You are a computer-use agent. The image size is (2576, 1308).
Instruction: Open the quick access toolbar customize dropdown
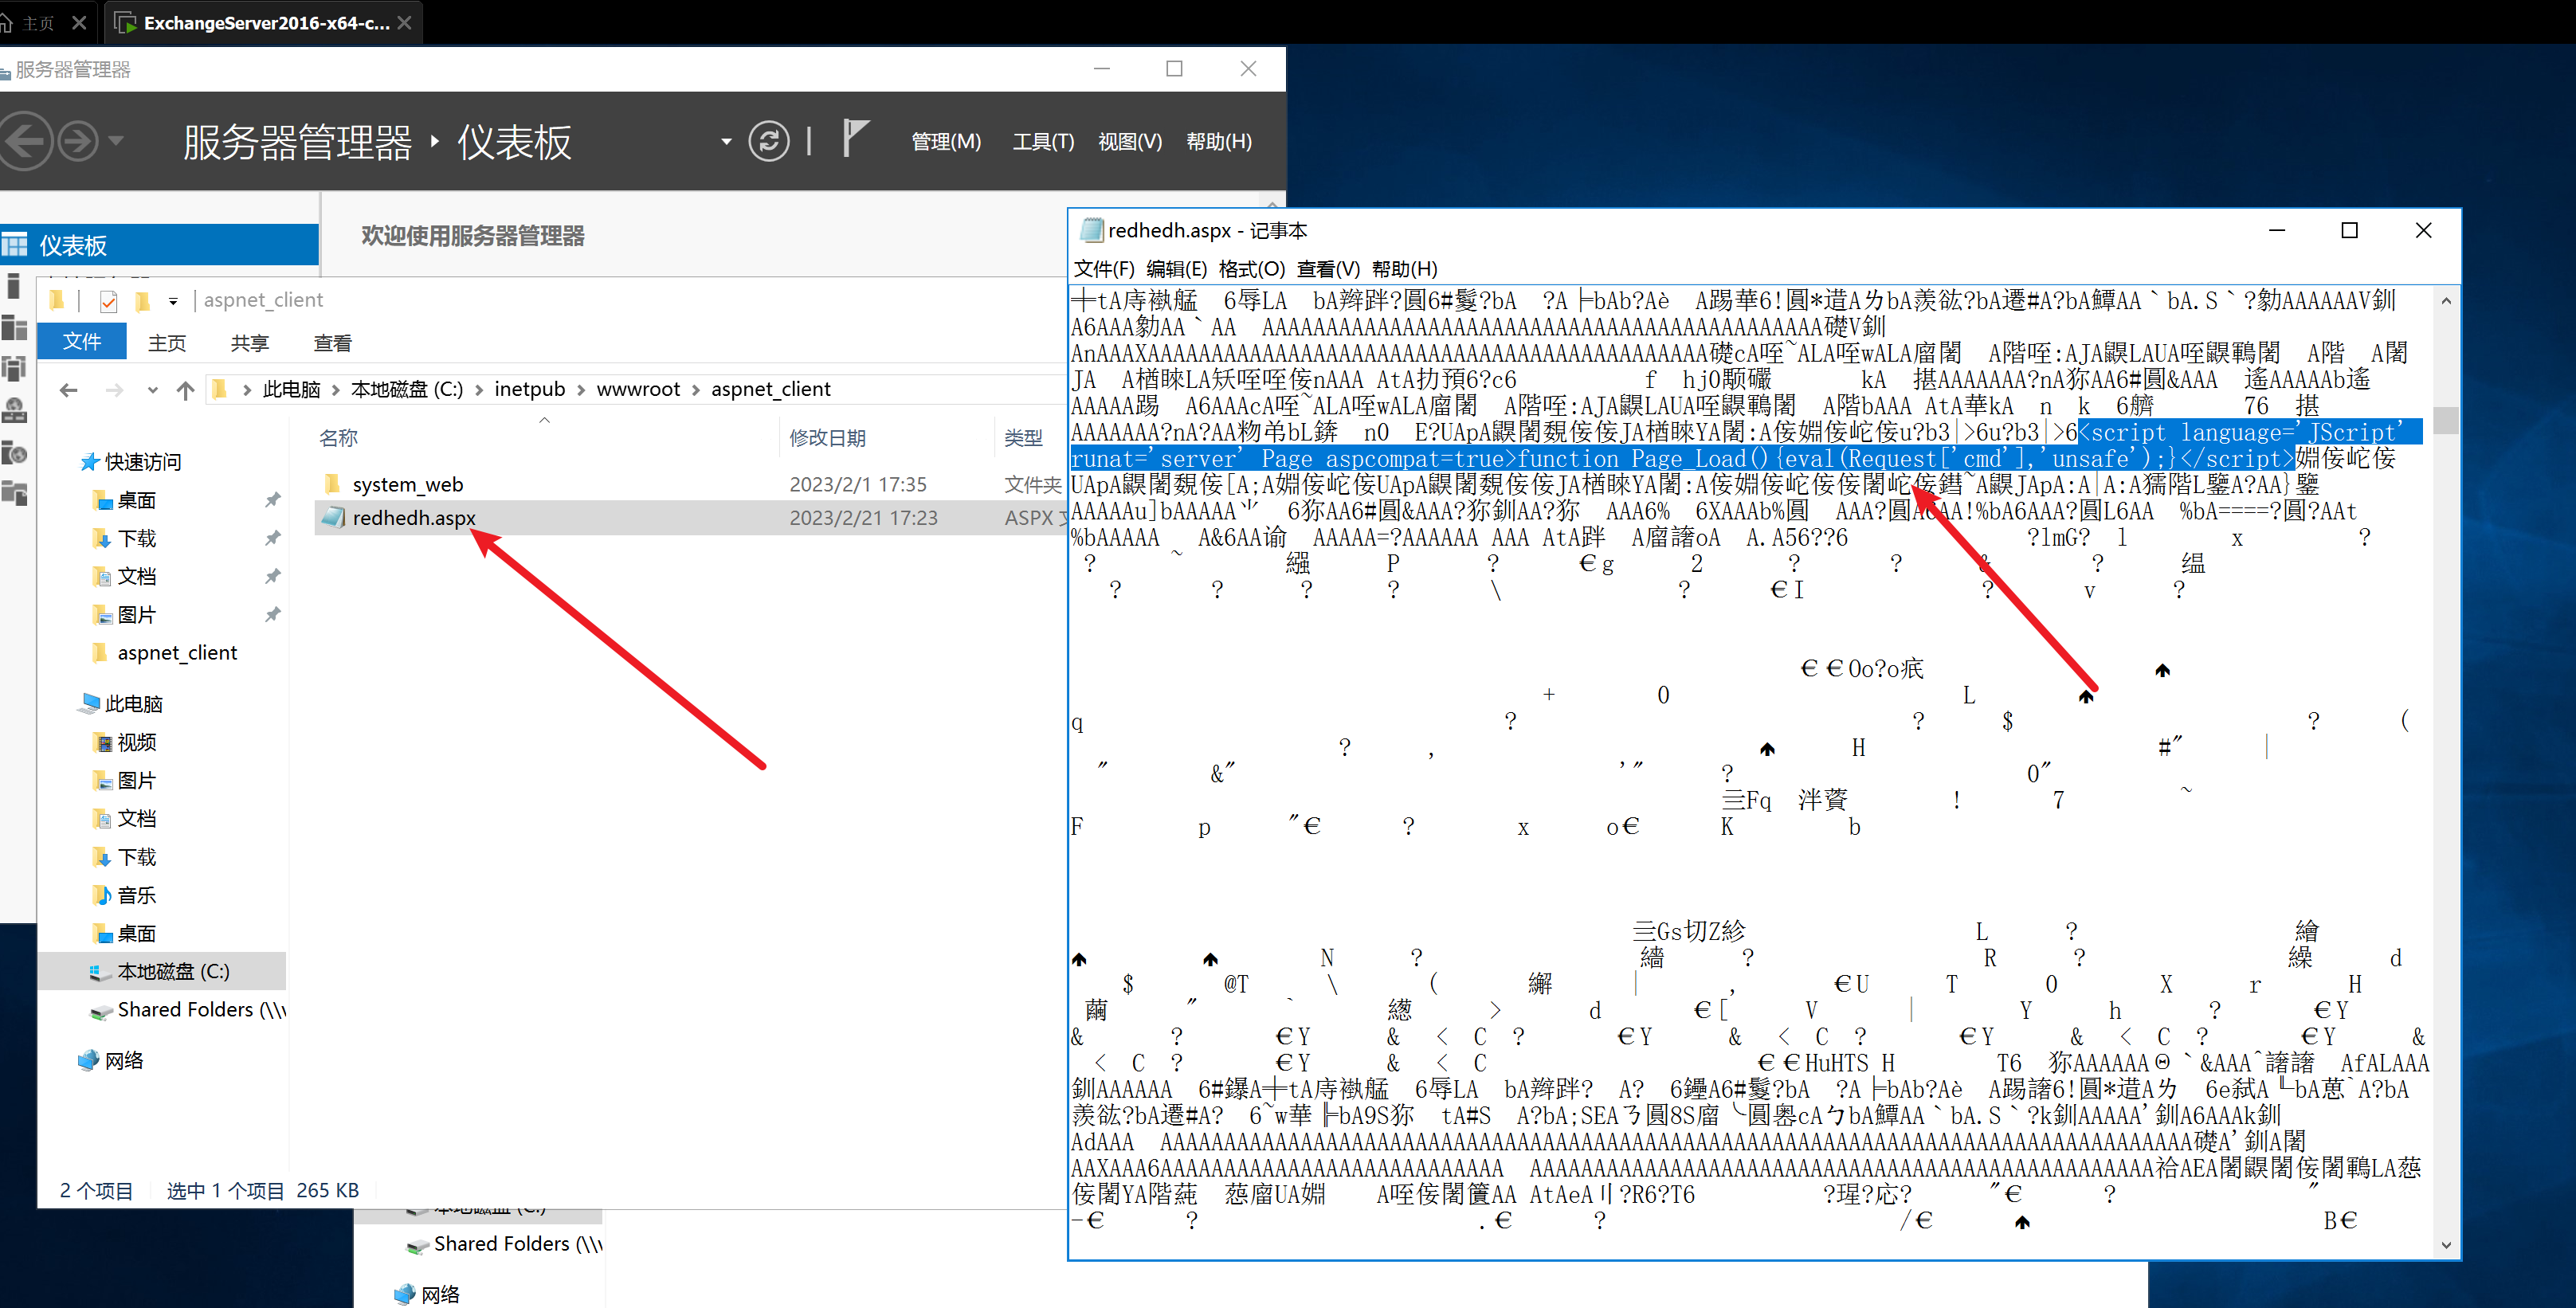tap(173, 301)
